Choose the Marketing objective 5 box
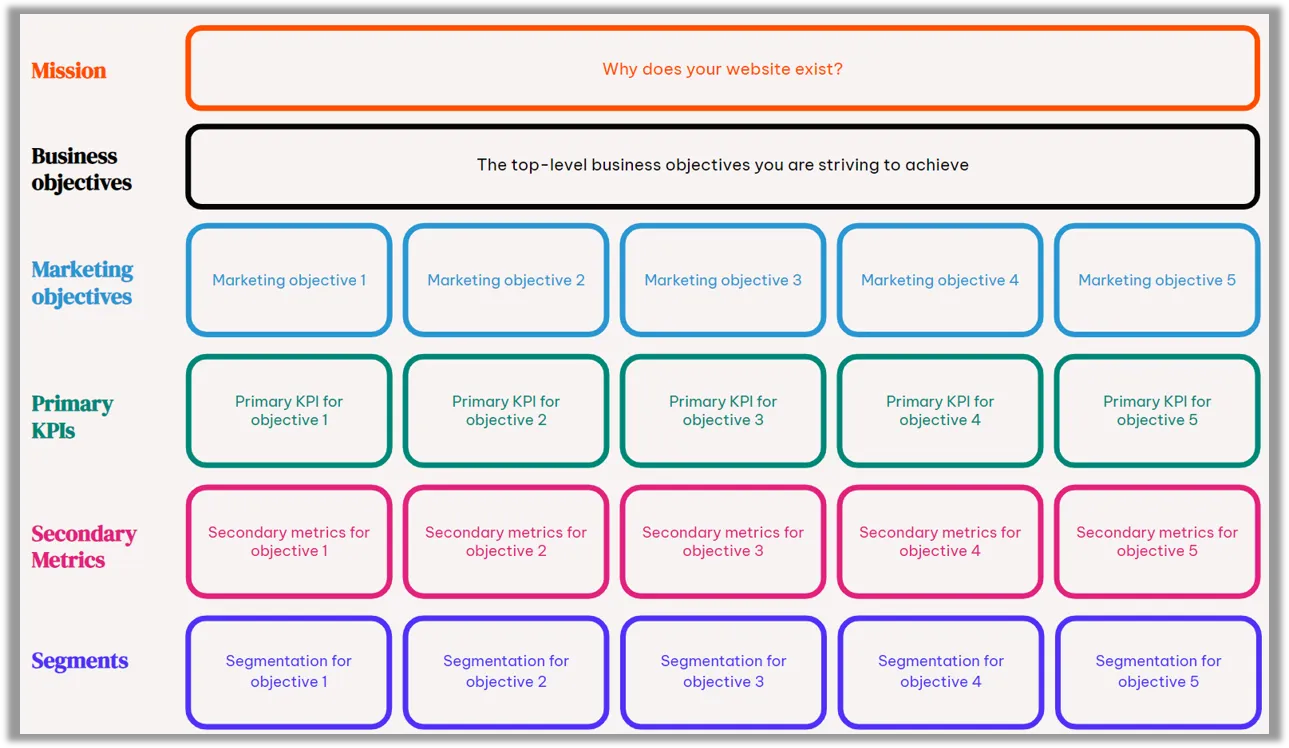The width and height of the screenshot is (1289, 748). (x=1157, y=280)
